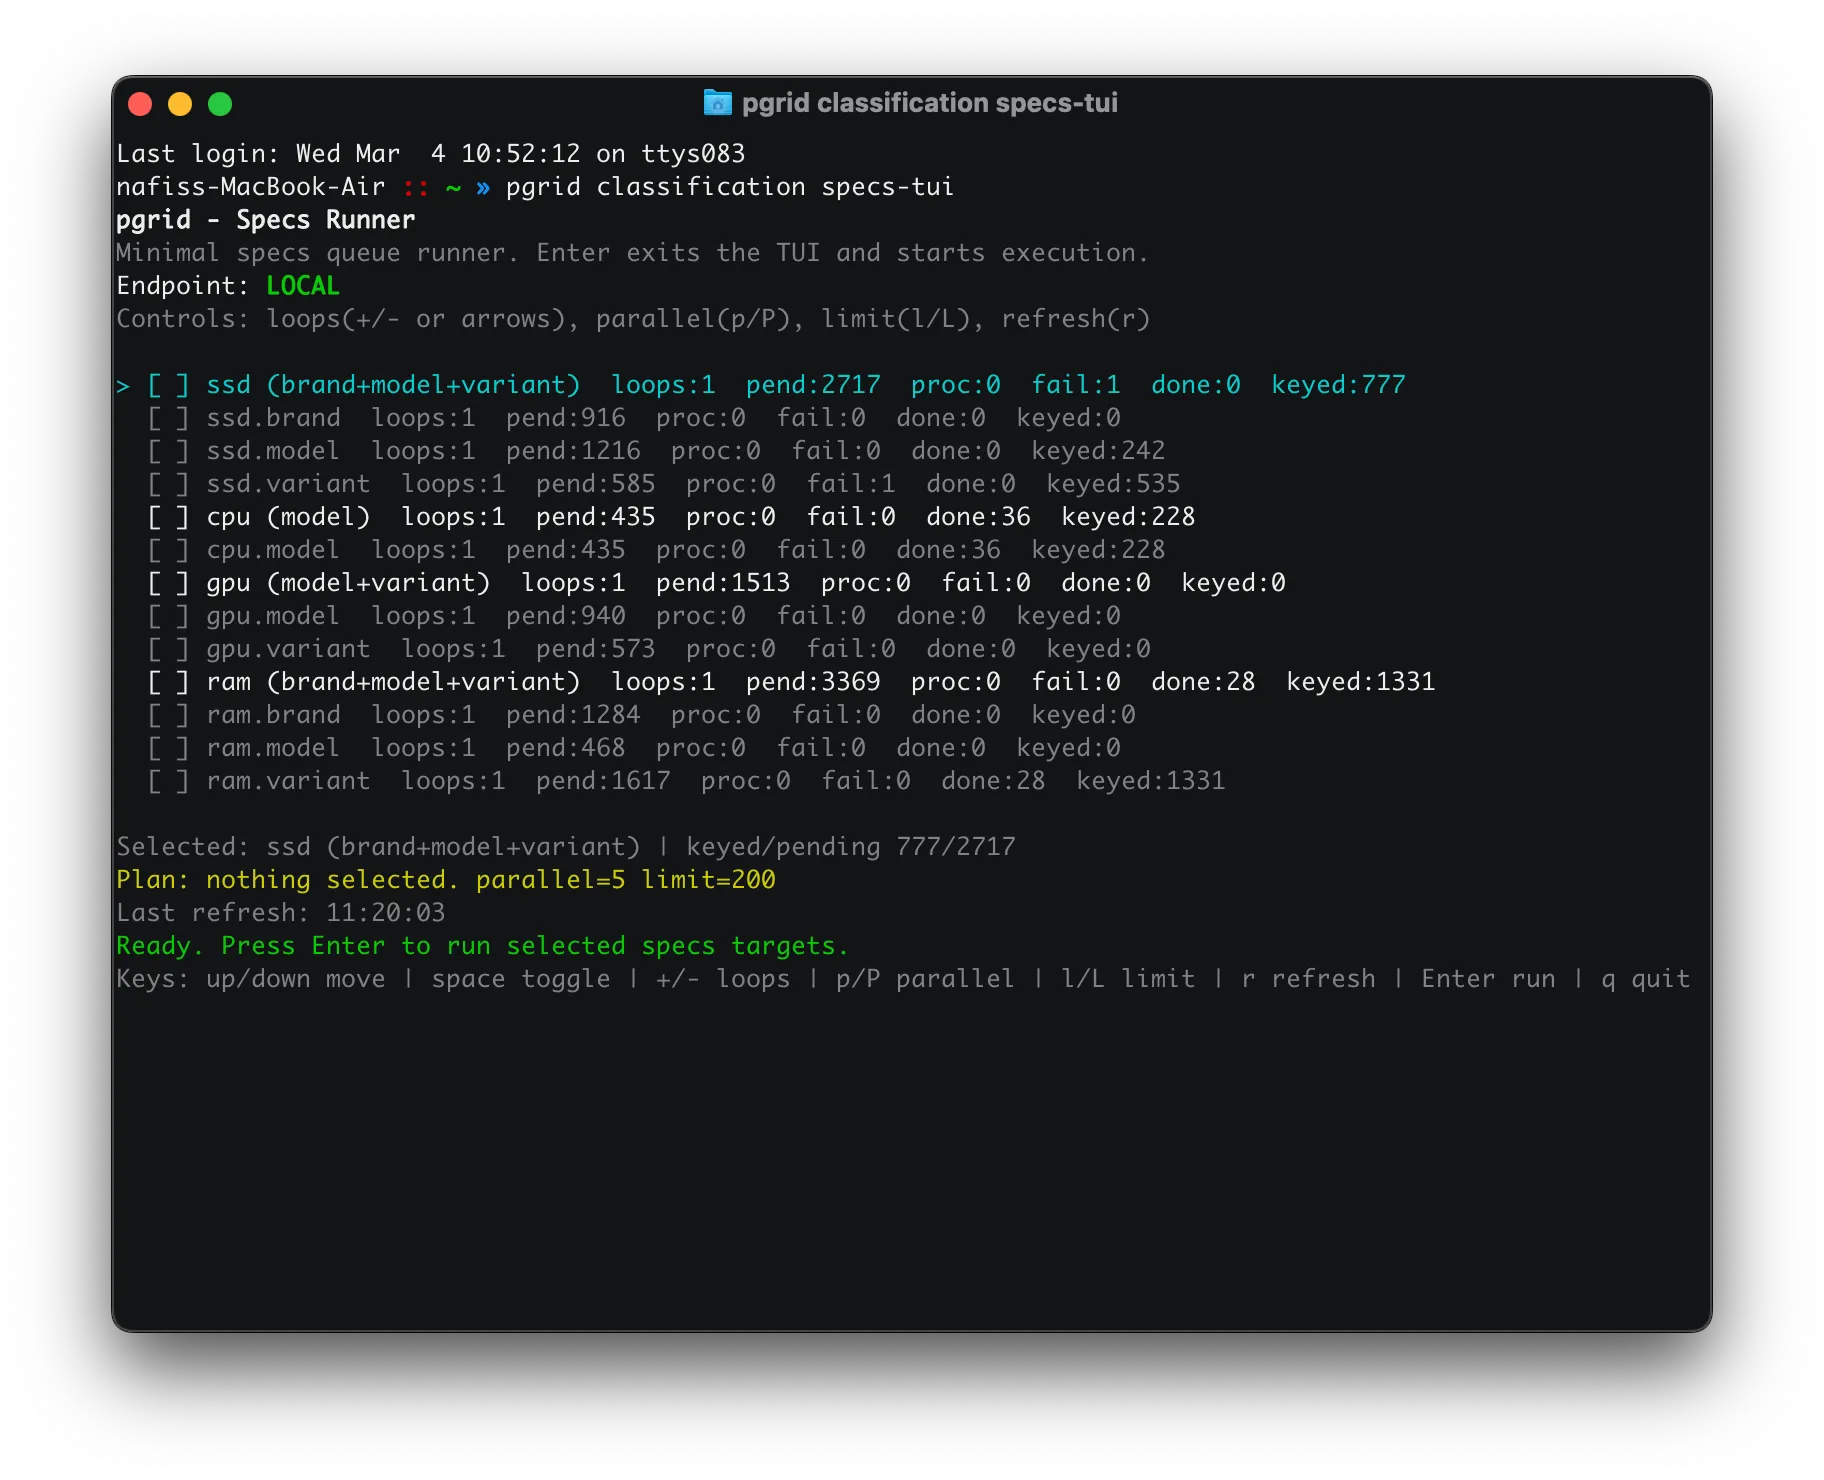1824x1480 pixels.
Task: Click the folder icon in the title bar
Action: pos(717,103)
